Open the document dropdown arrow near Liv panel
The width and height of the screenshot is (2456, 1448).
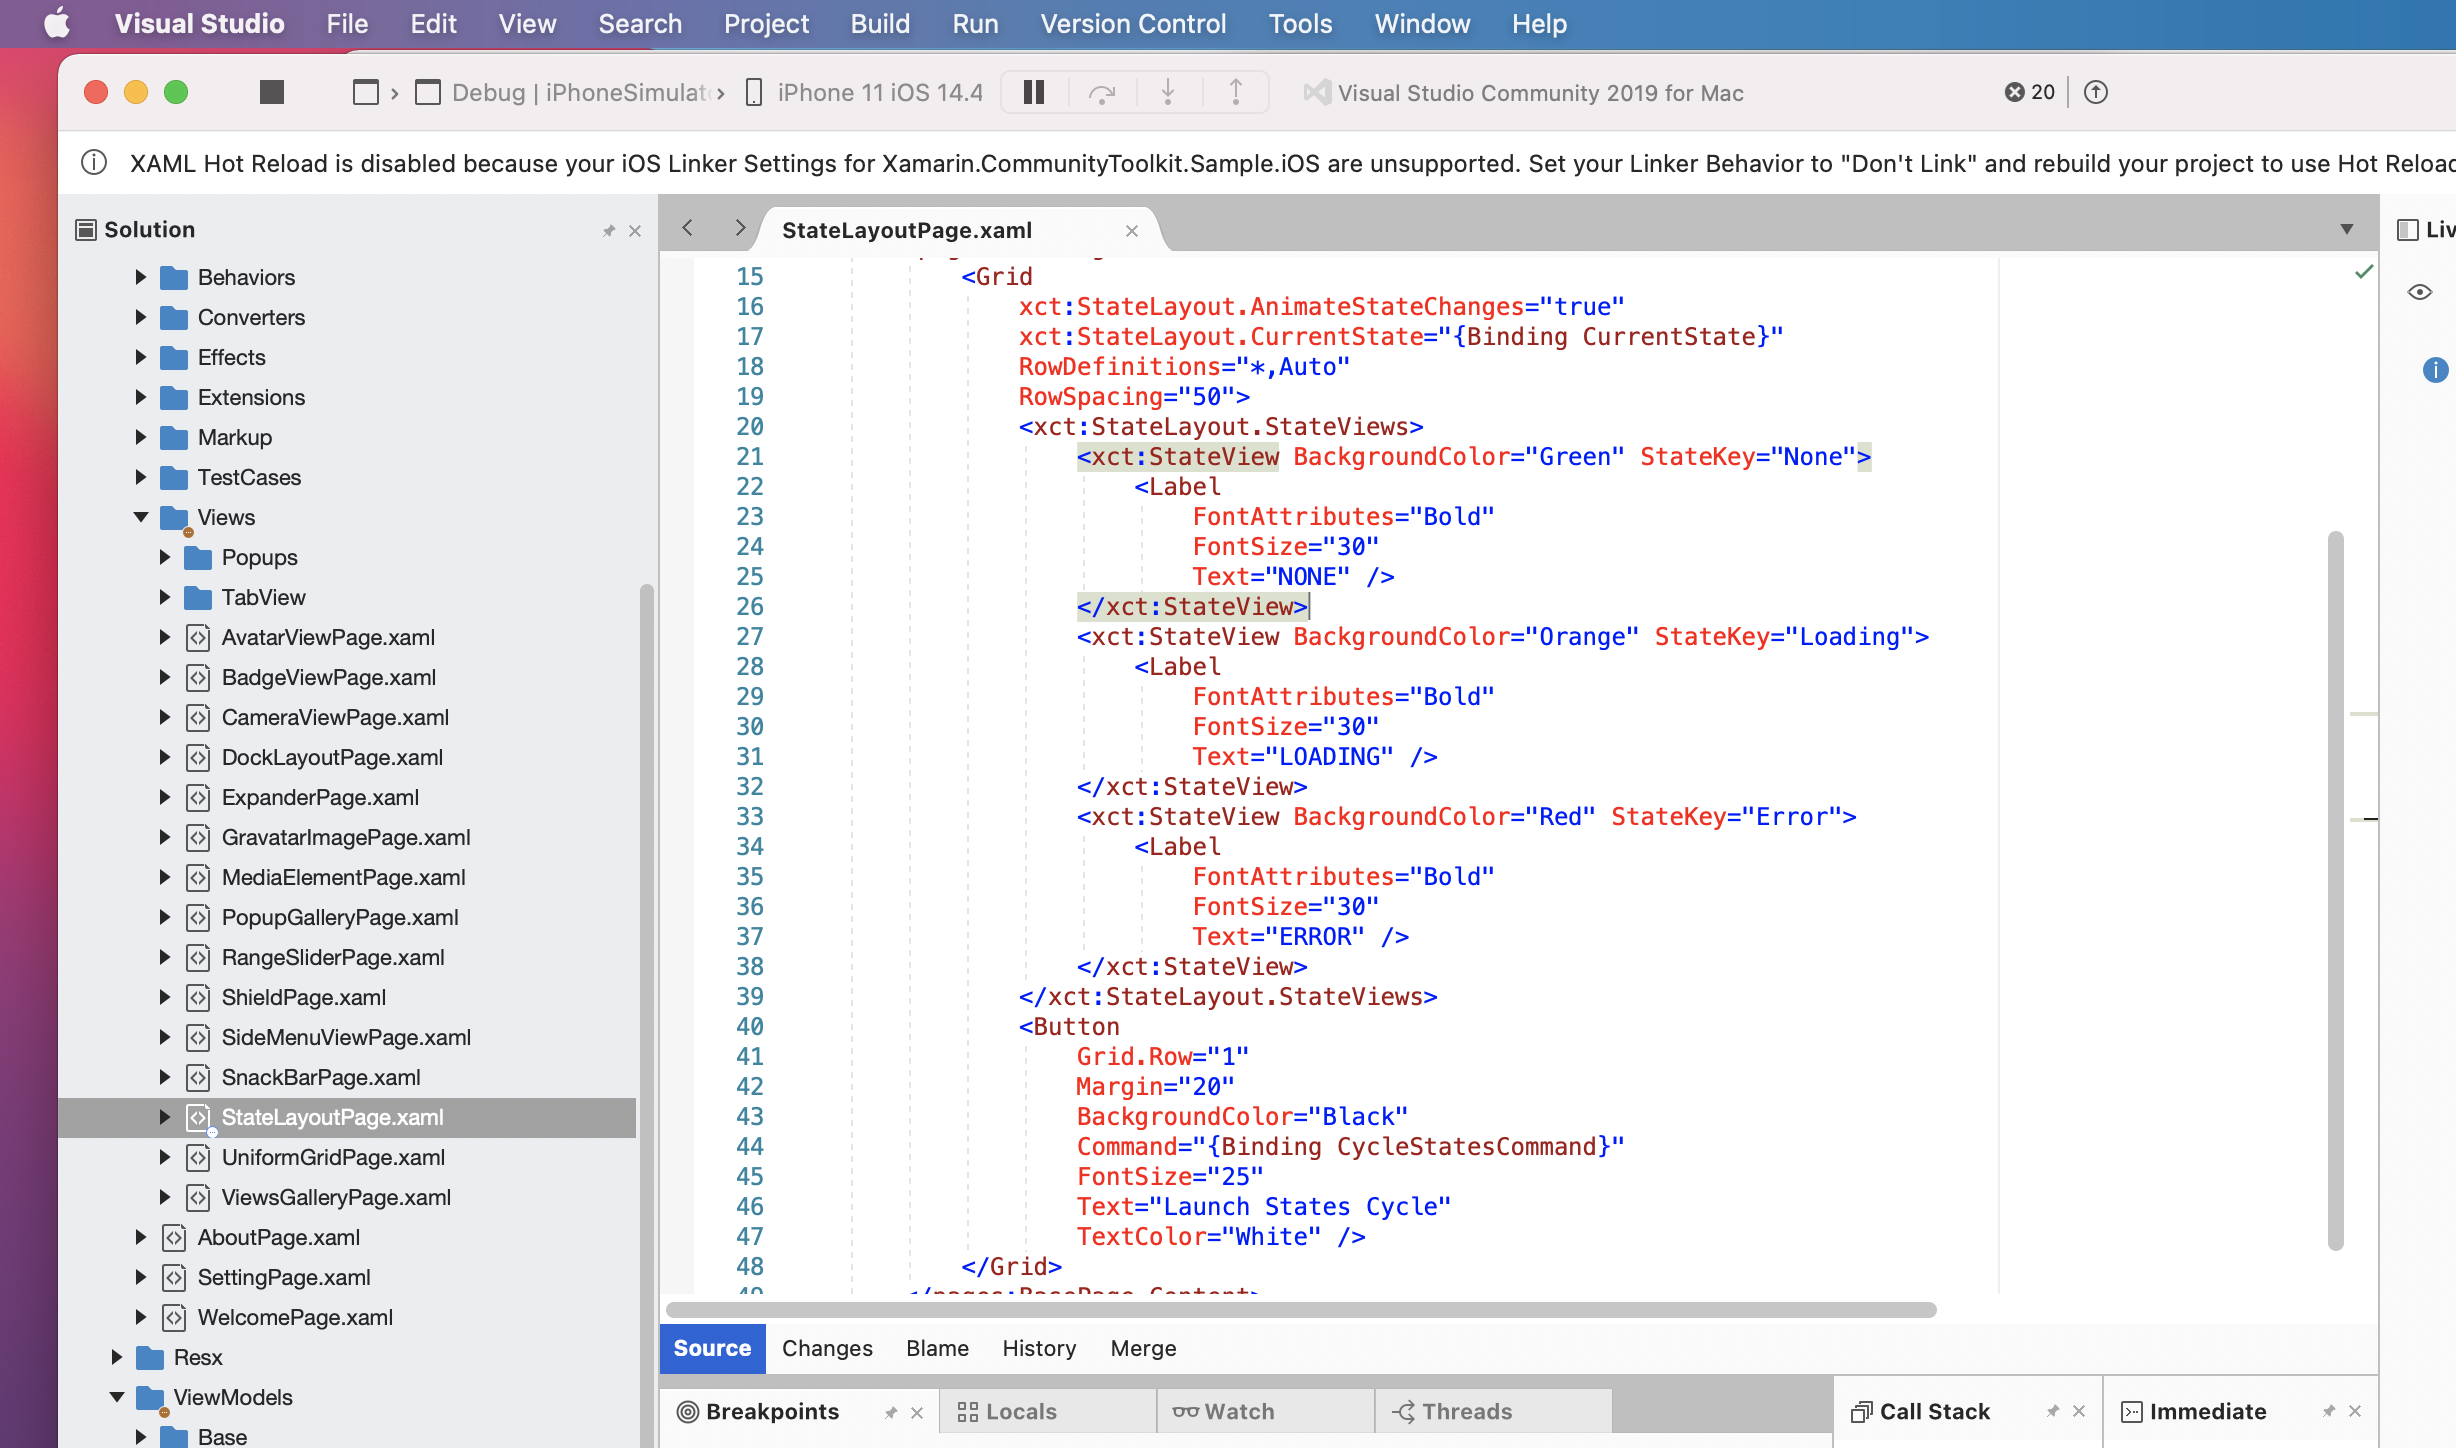click(2347, 229)
